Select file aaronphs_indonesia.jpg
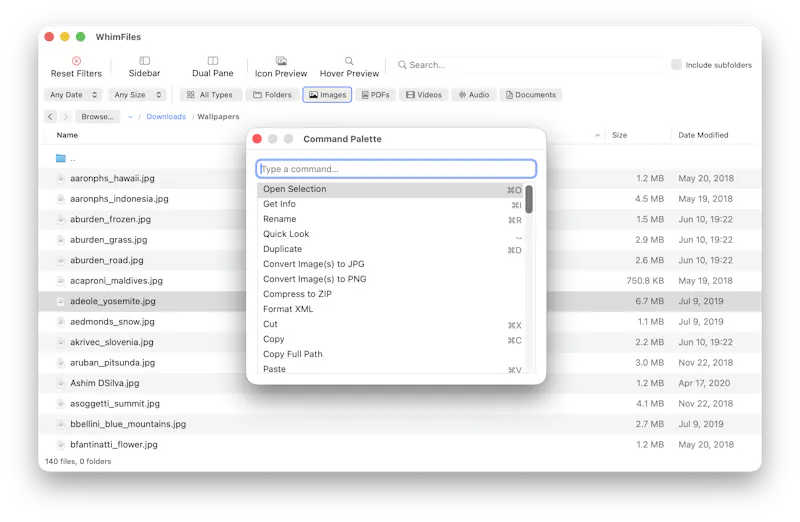The image size is (800, 522). pos(119,199)
